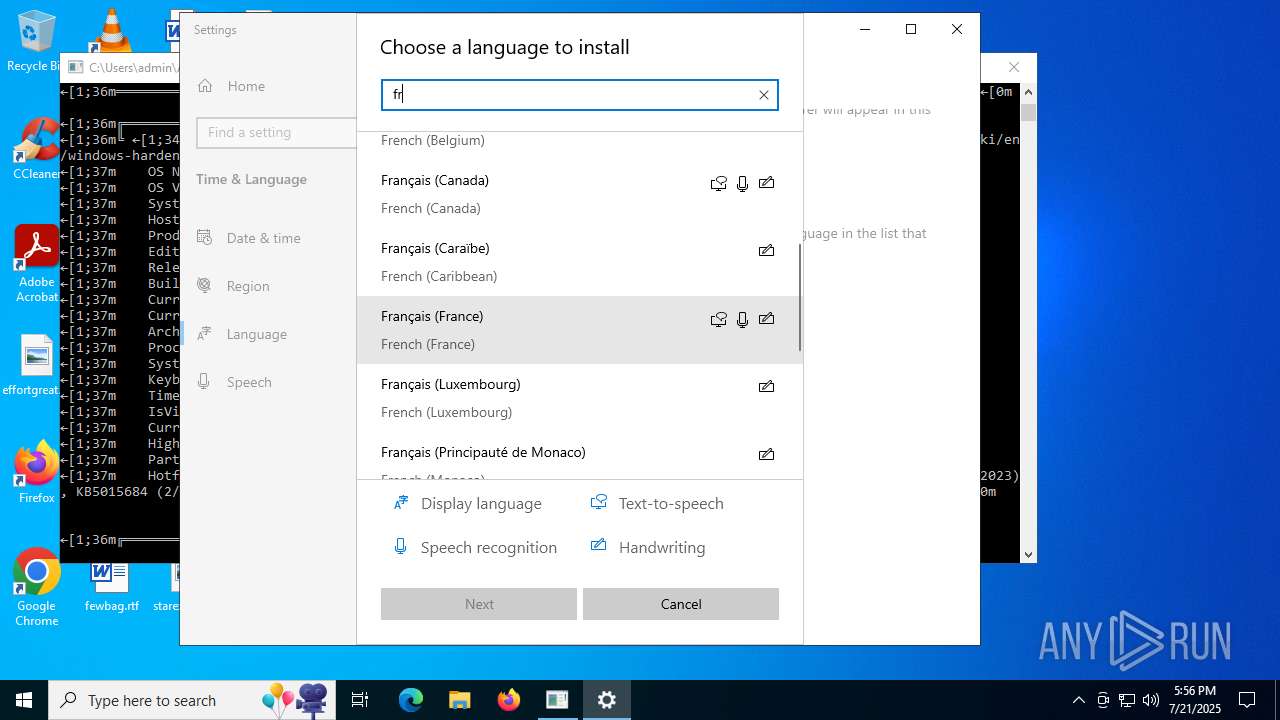1280x720 pixels.
Task: Open the Recycle Bin desktop icon
Action: (36, 41)
